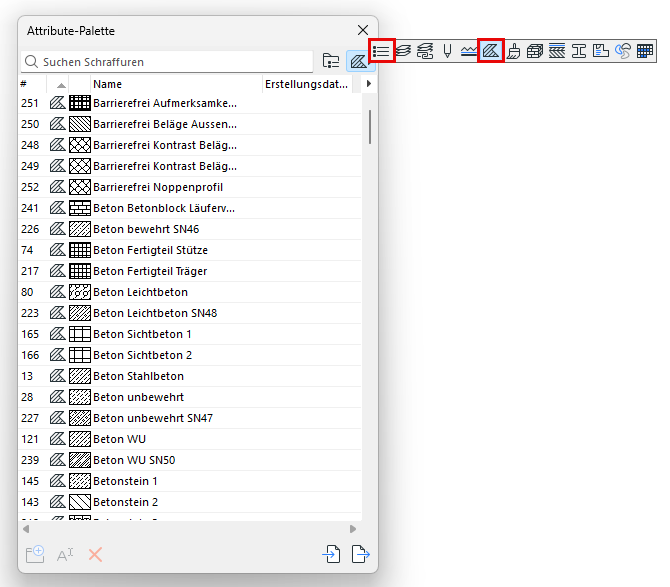Click pattern preview of Betonstein 2

click(x=80, y=502)
